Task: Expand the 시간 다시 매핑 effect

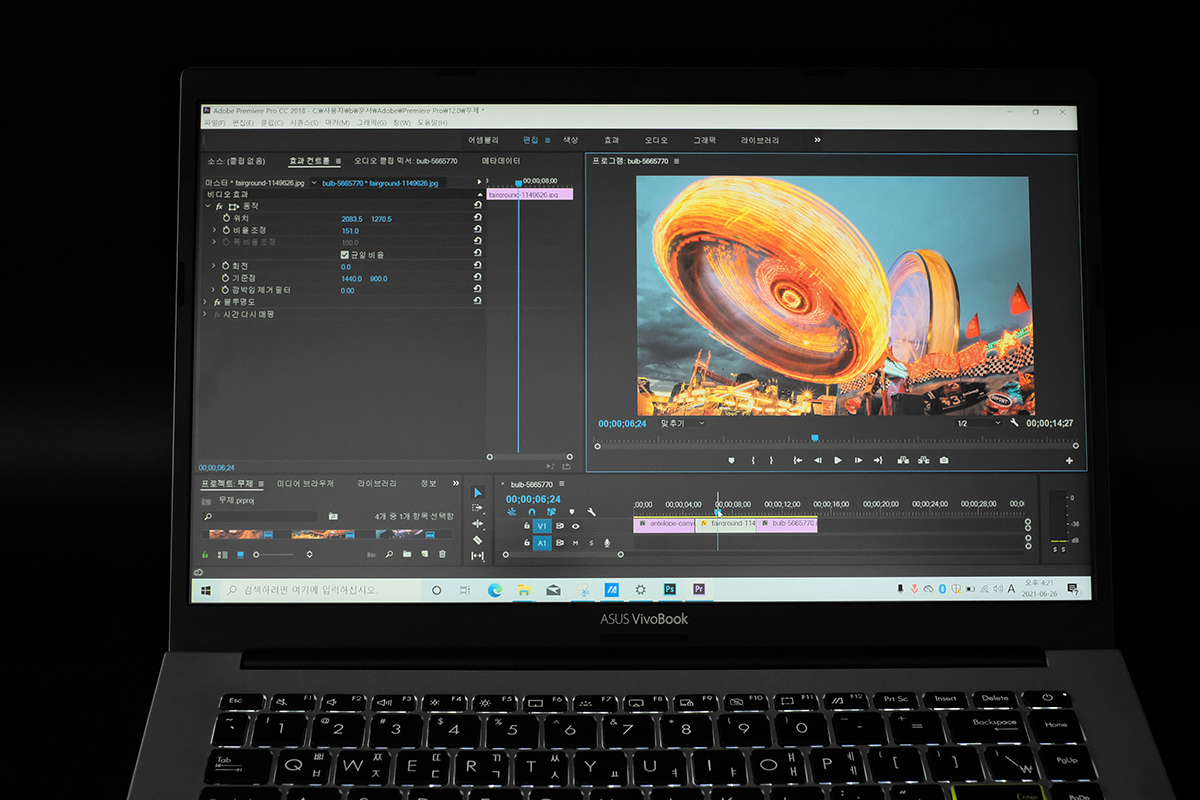Action: [x=206, y=314]
